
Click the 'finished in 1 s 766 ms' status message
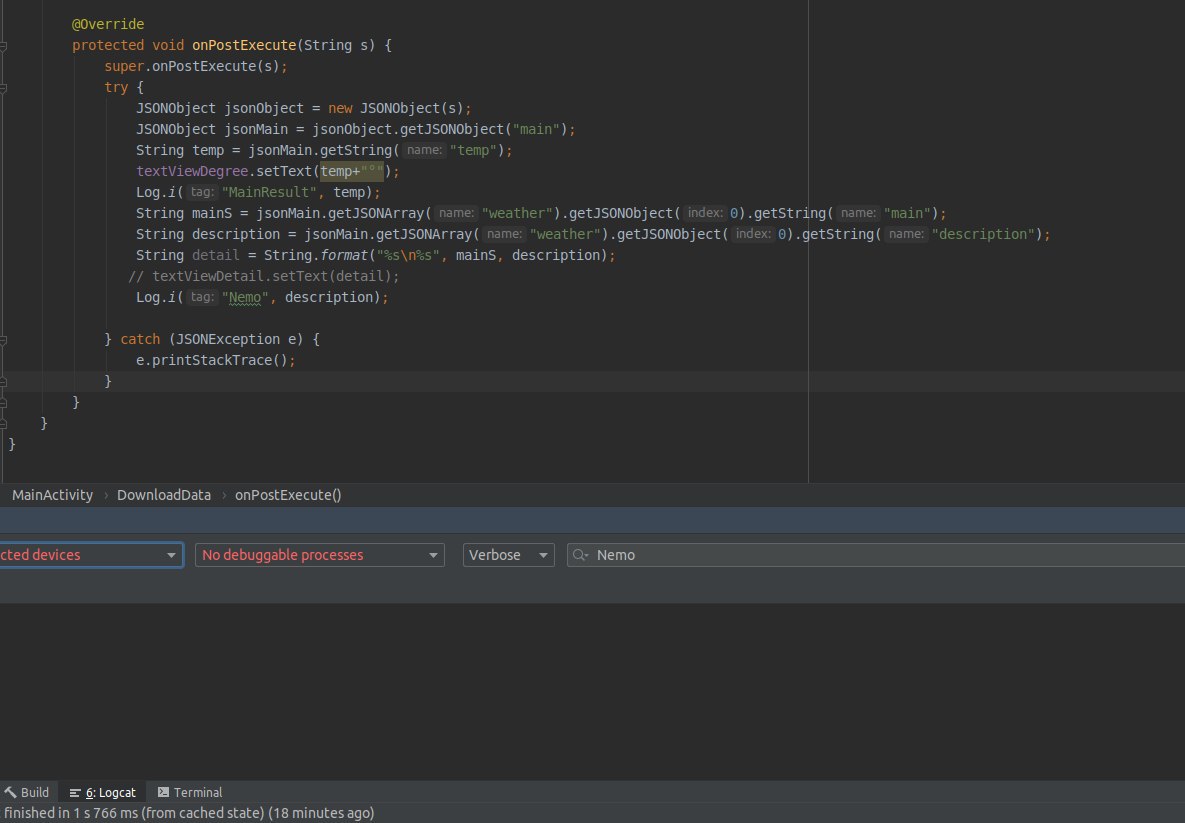(x=189, y=813)
